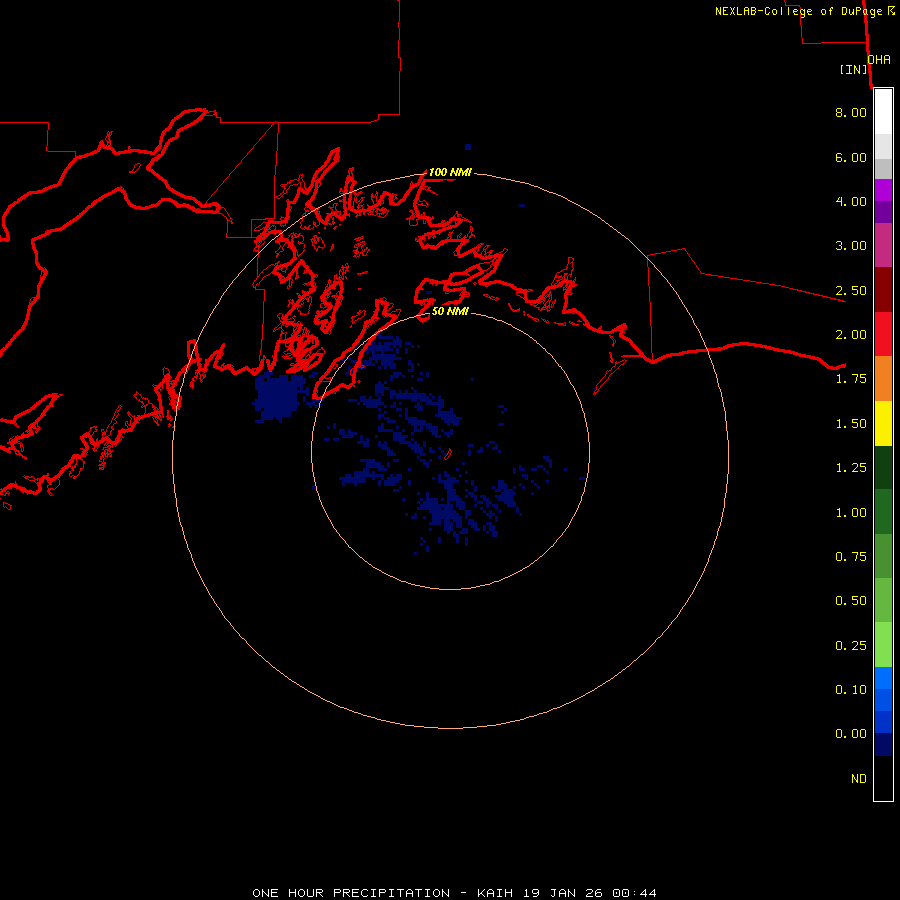Screen dimensions: 900x900
Task: Select the white swatch atop the color scale
Action: point(883,112)
